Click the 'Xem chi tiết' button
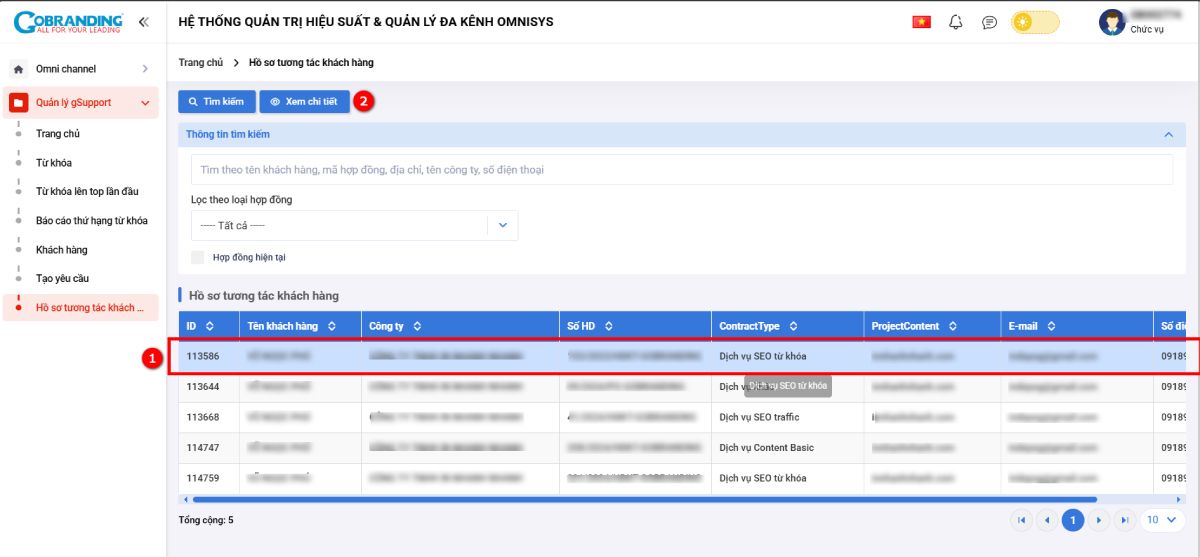The width and height of the screenshot is (1200, 557). [305, 102]
